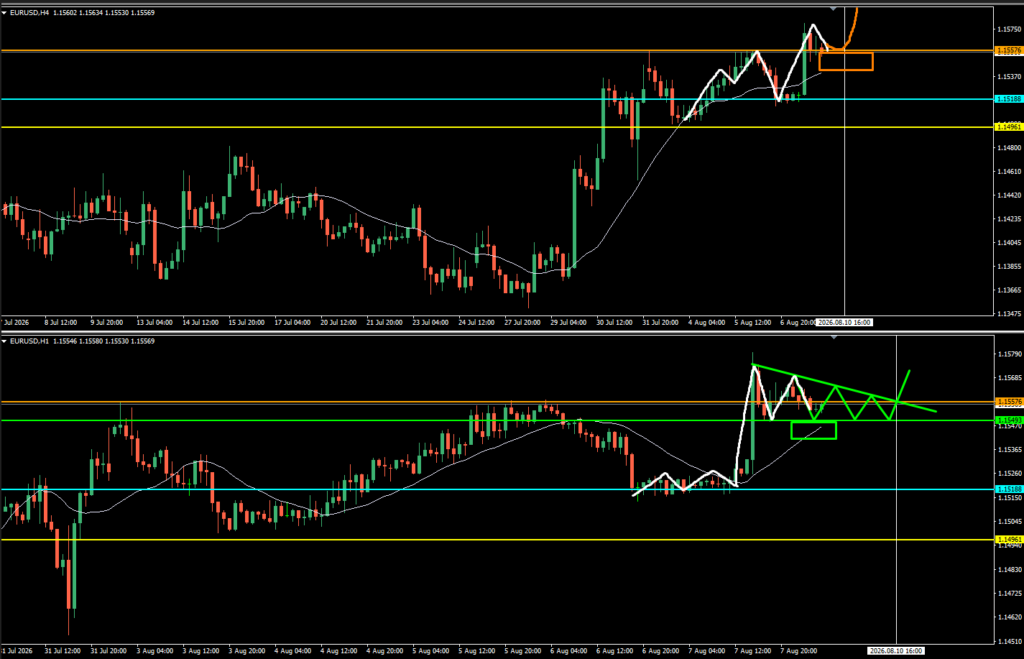Screen dimensions: 1024x659
Task: Click the 7 Aug 20:00 time label on H1 axis
Action: pyautogui.click(x=799, y=651)
